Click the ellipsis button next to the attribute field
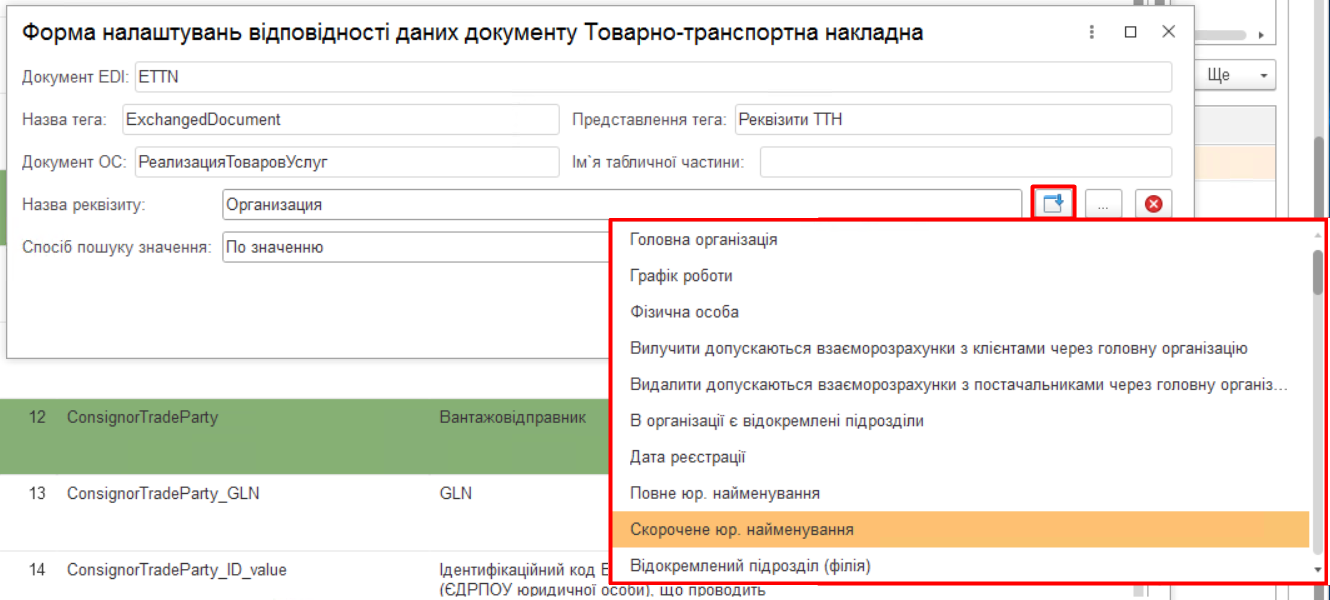 pos(1103,204)
